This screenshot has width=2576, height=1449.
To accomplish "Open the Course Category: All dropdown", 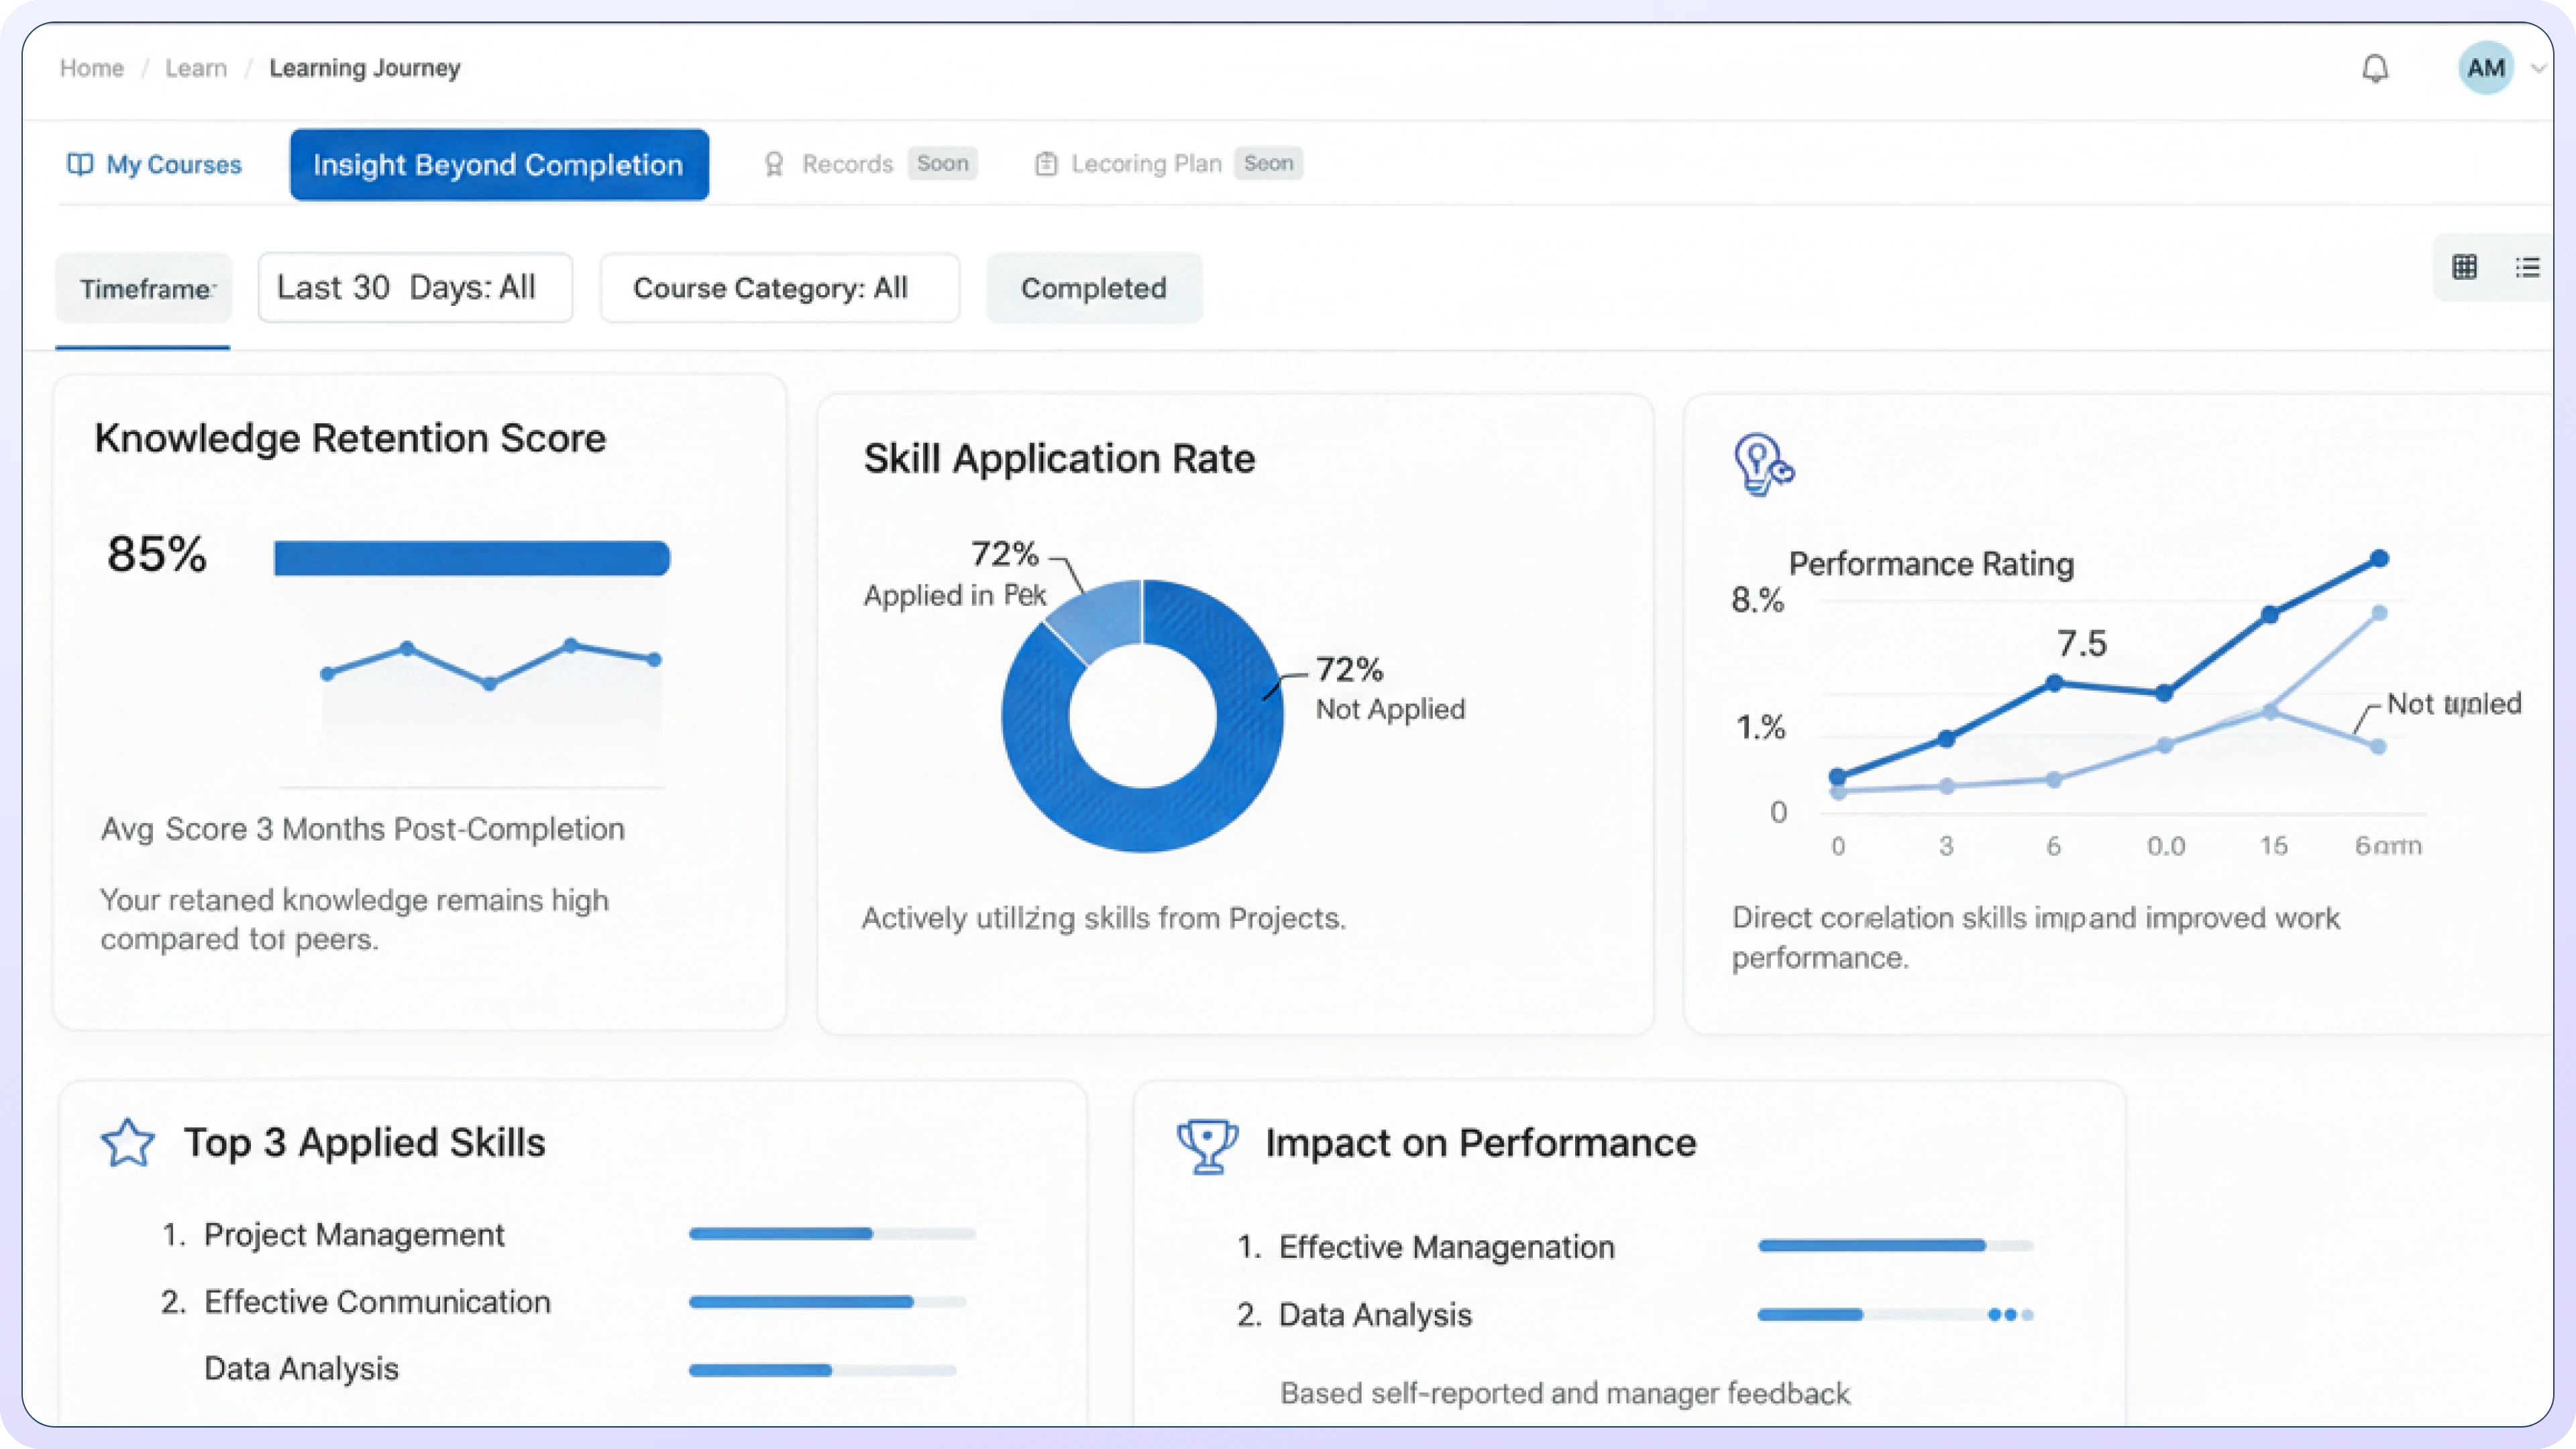I will [x=779, y=289].
